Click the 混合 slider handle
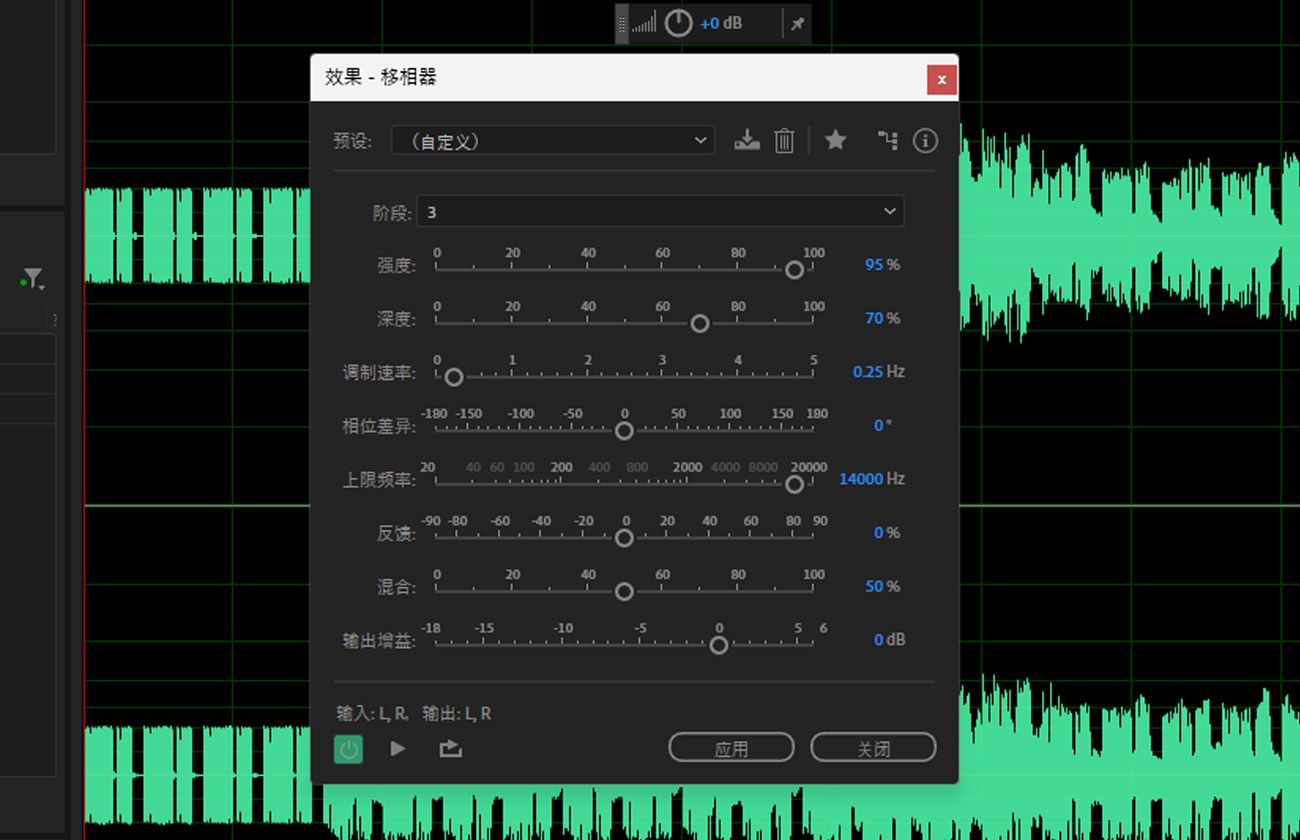The height and width of the screenshot is (840, 1300). [x=624, y=591]
